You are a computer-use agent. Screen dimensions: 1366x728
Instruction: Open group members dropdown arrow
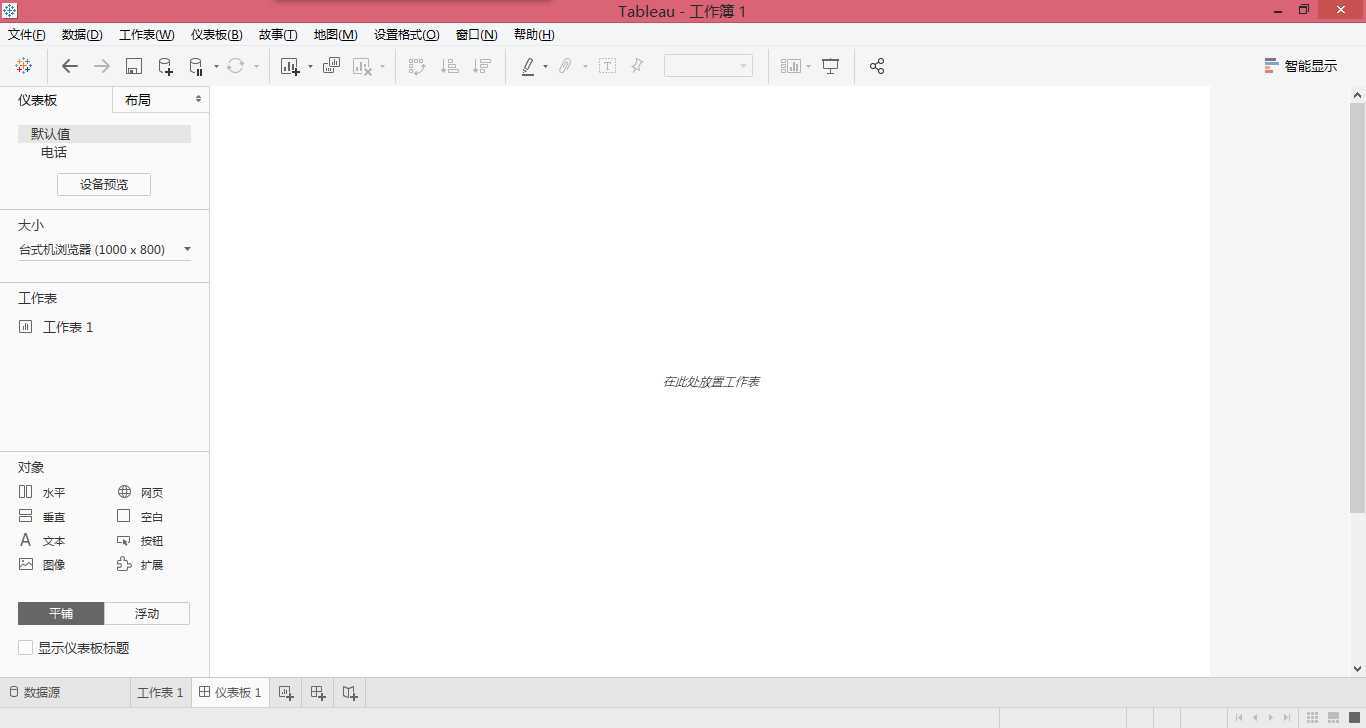pos(585,67)
